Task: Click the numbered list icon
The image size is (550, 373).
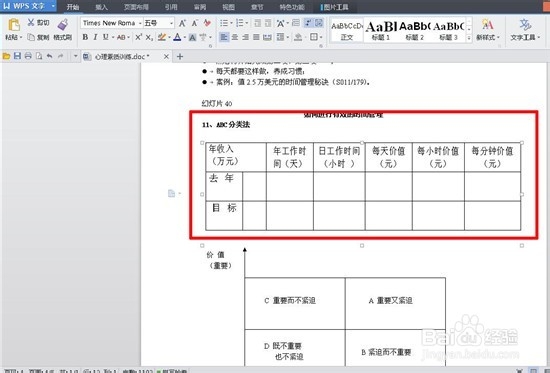Action: coord(240,23)
